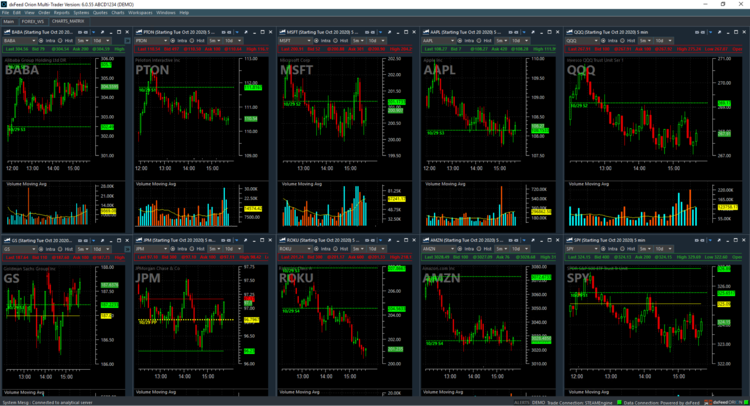This screenshot has width=750, height=406.
Task: Click the link icons in ROKU chart title bar
Action: [x=371, y=240]
